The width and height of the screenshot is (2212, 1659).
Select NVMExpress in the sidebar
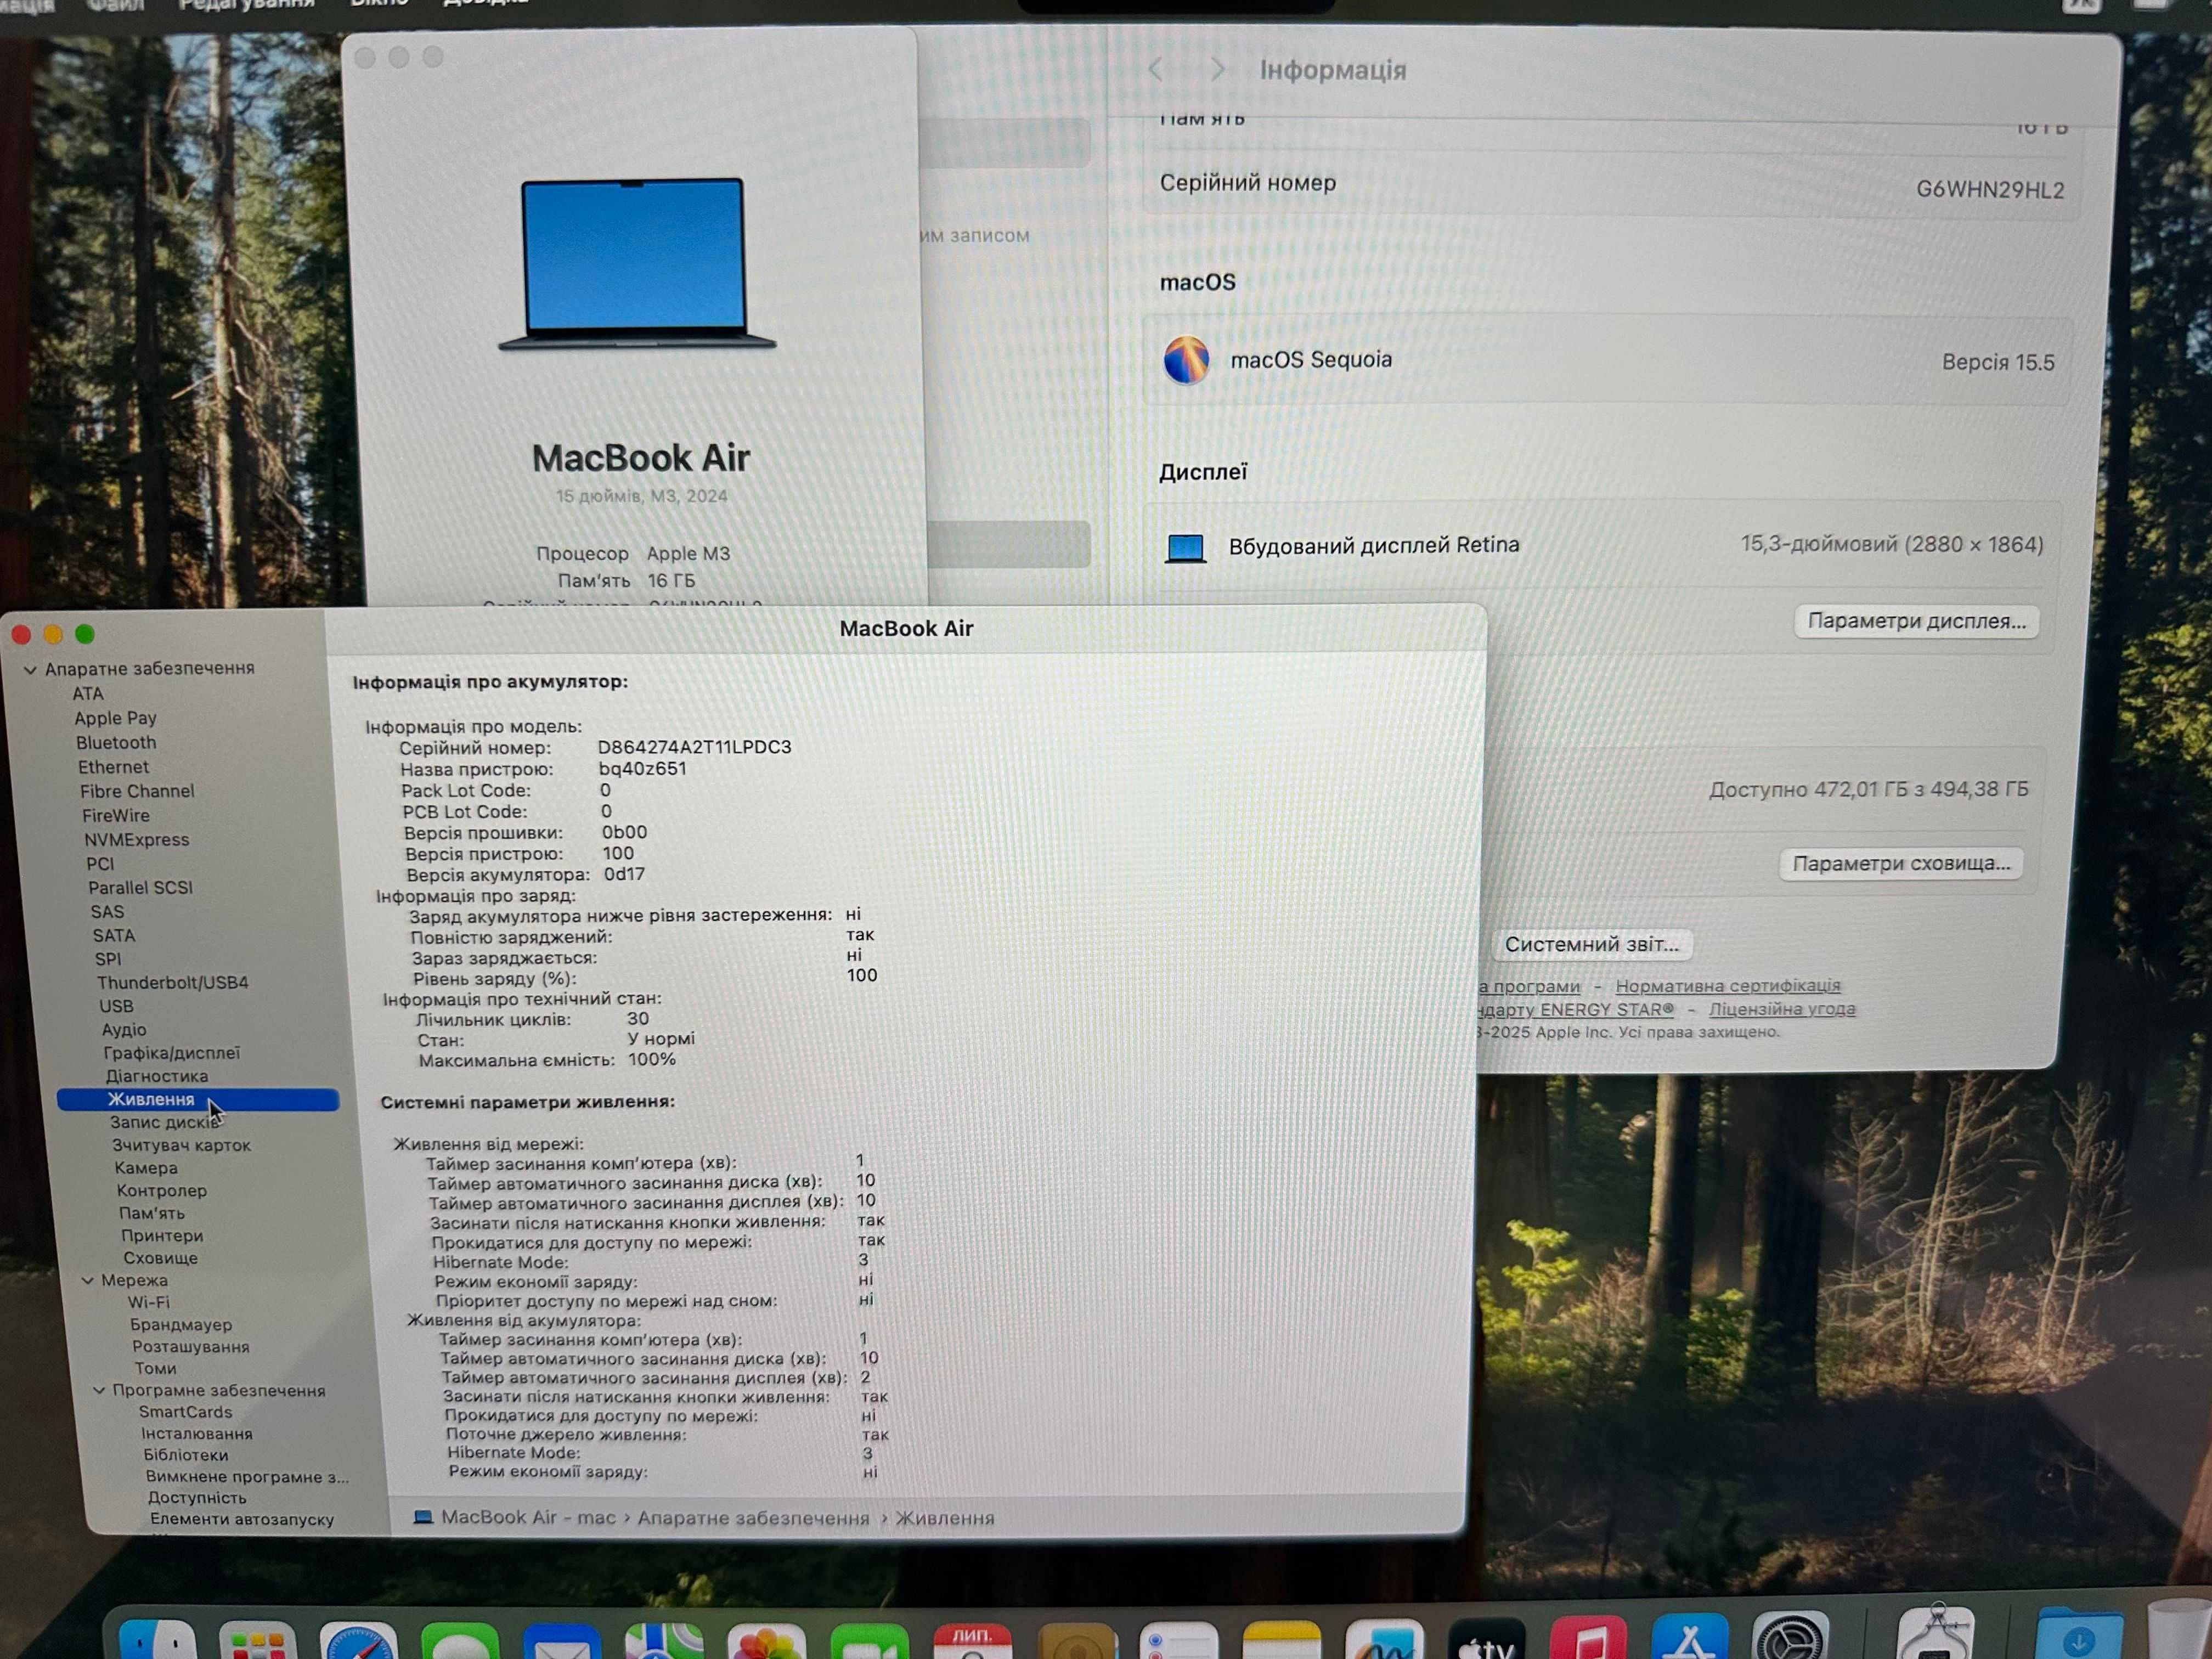click(136, 840)
